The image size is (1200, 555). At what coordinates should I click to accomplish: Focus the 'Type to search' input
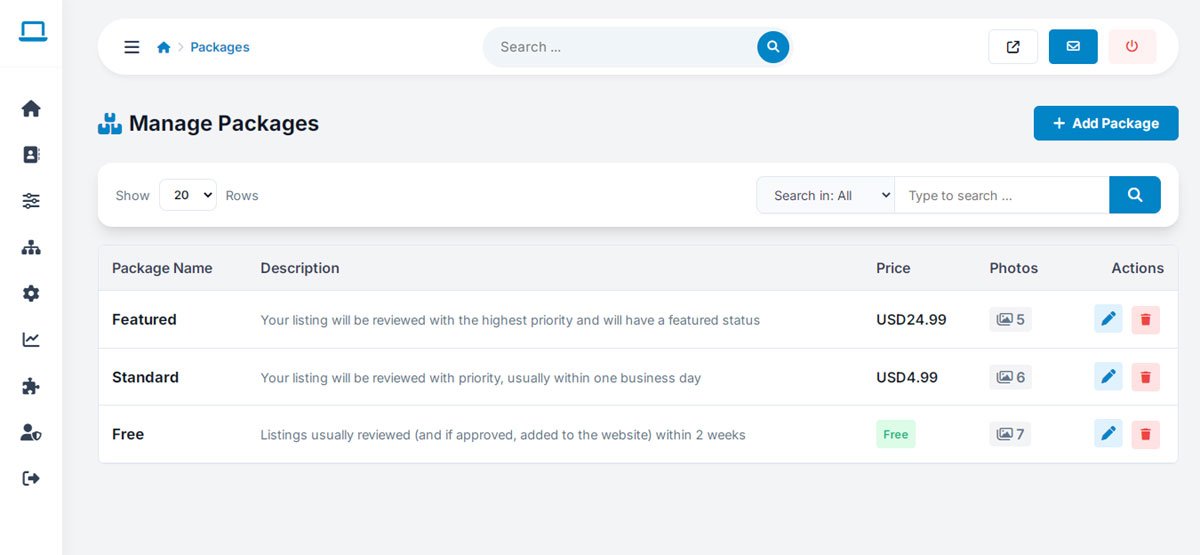[1002, 195]
